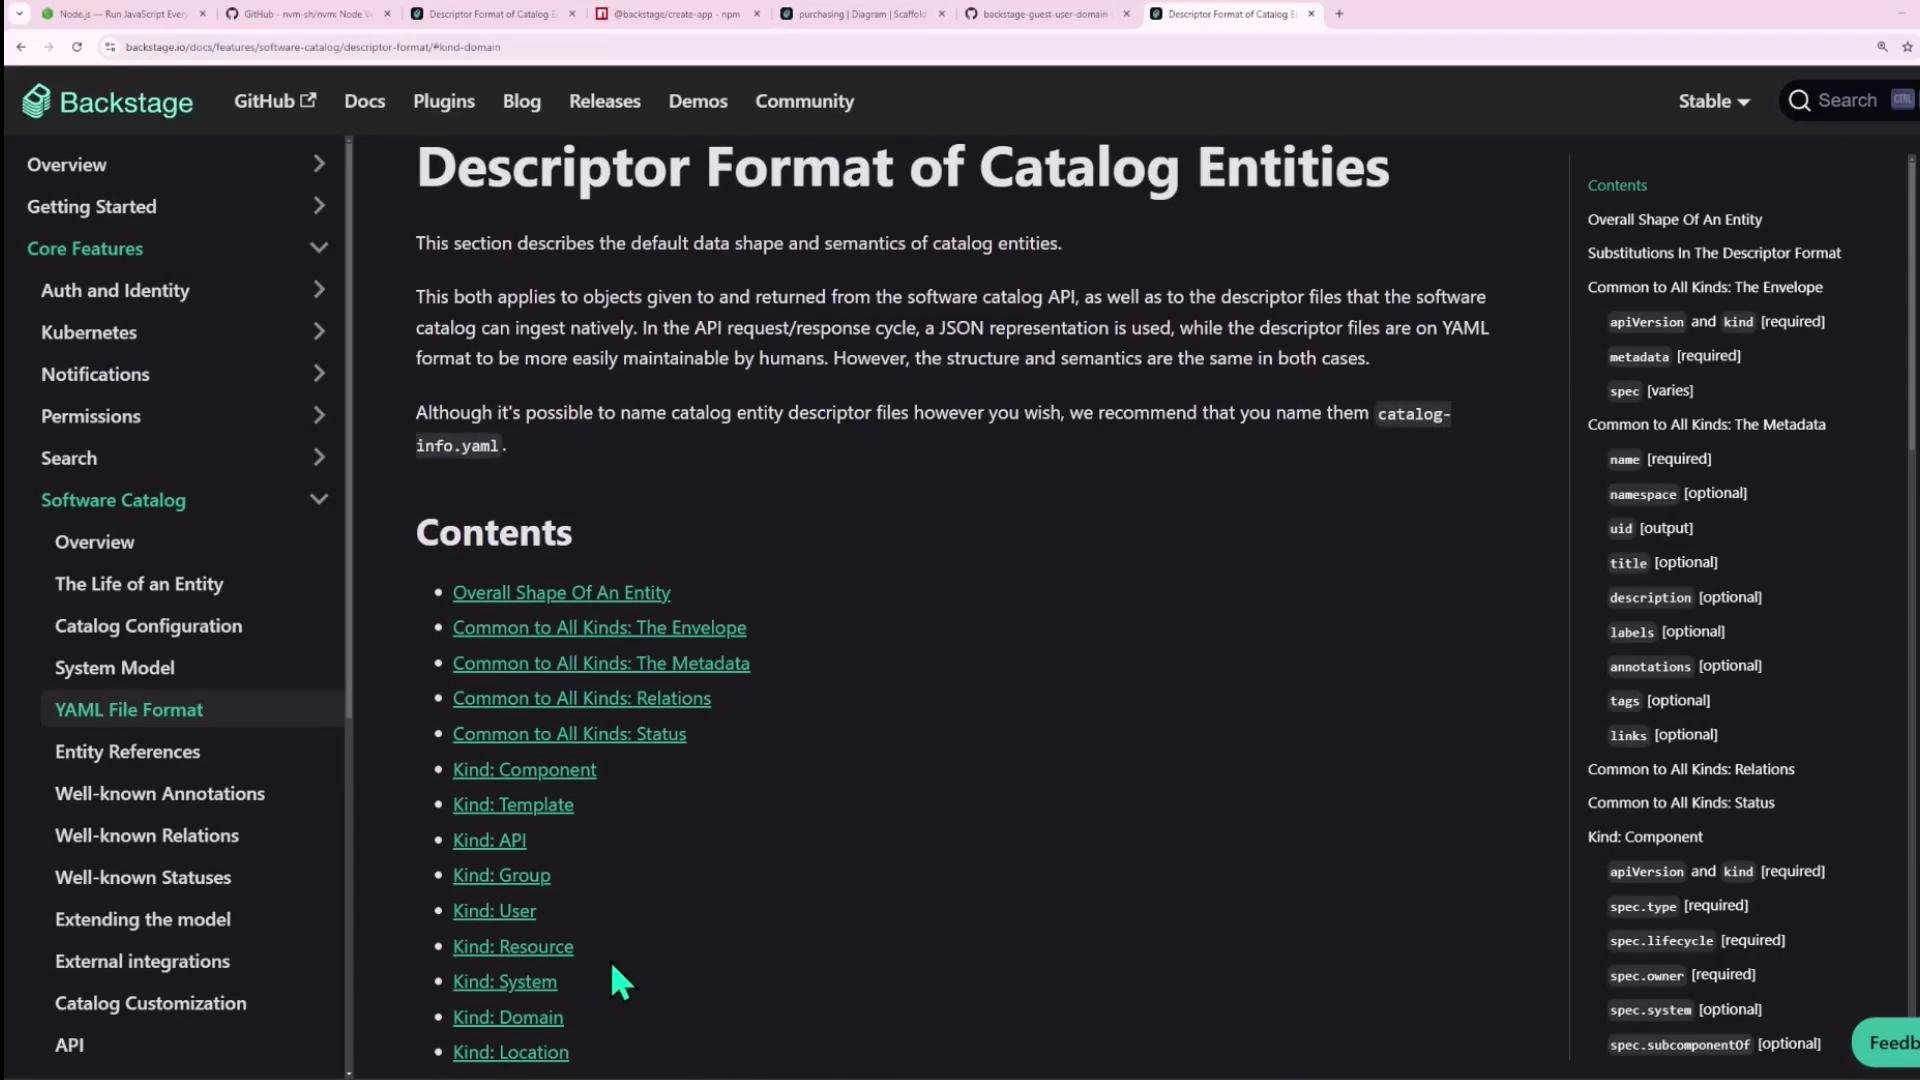Open the GitHub external link in navbar
The image size is (1920, 1080).
coord(275,101)
